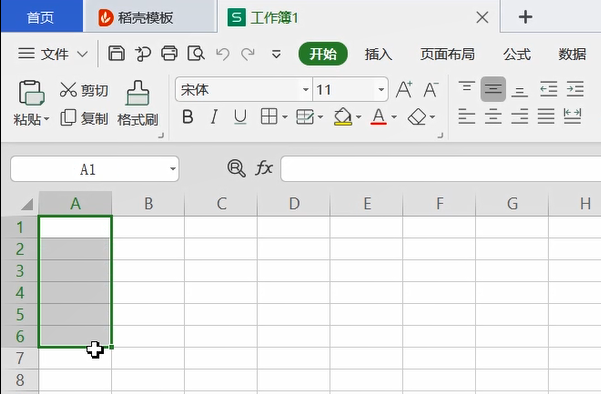Click the Print icon
601x394 pixels.
coord(169,54)
